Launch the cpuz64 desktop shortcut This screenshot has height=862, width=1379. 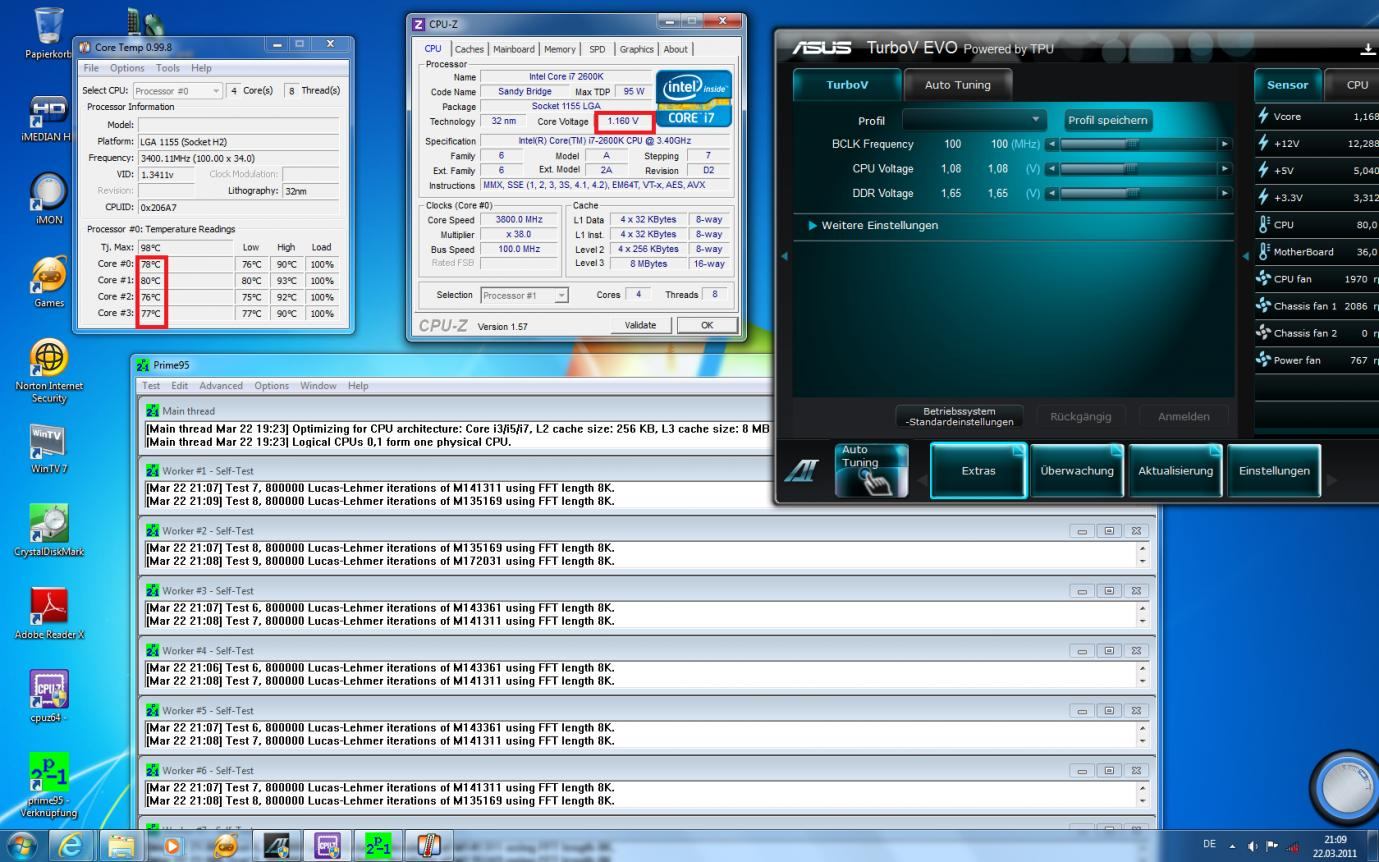pos(48,698)
